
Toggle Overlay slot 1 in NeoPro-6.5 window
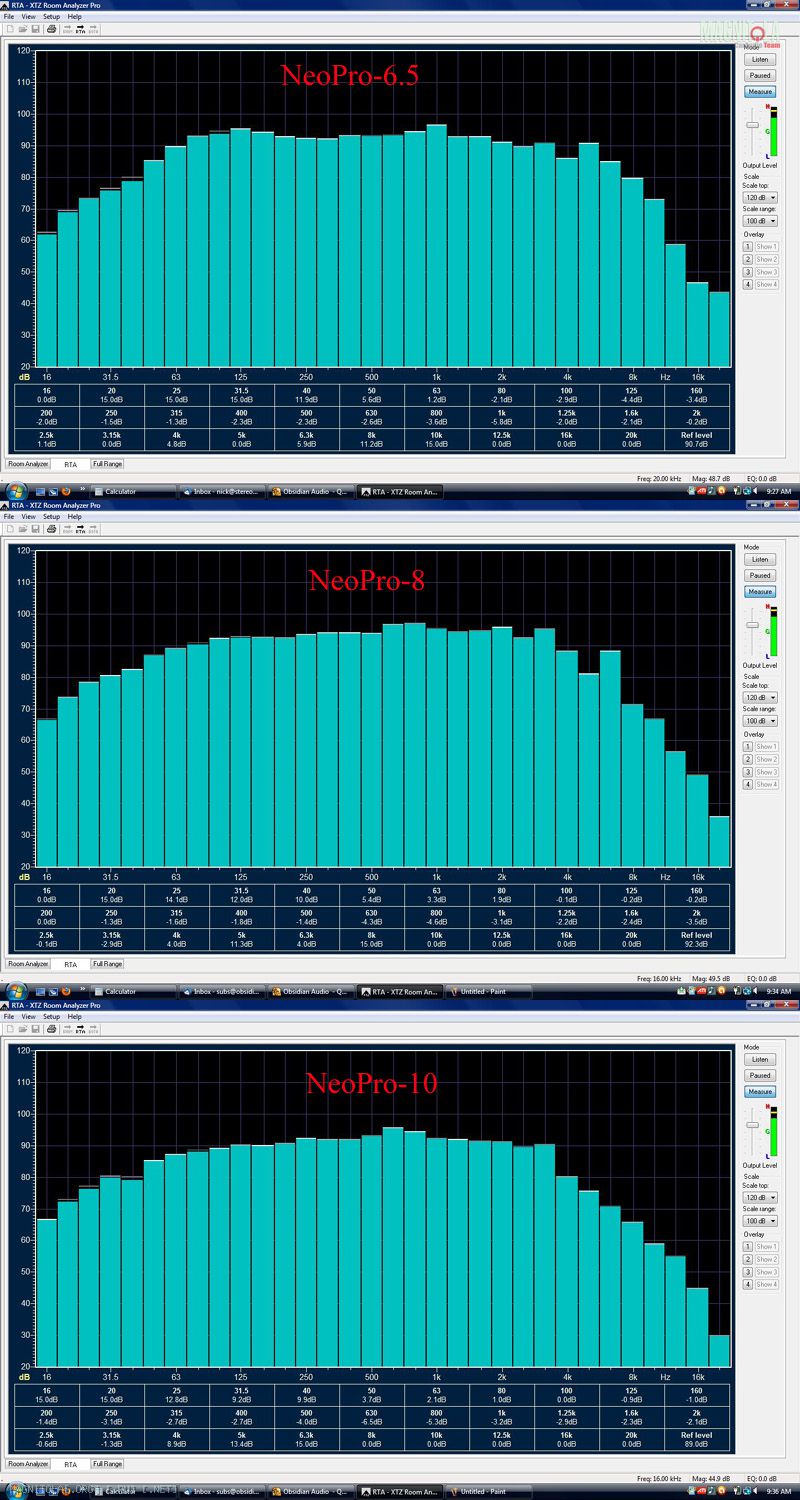(x=747, y=247)
